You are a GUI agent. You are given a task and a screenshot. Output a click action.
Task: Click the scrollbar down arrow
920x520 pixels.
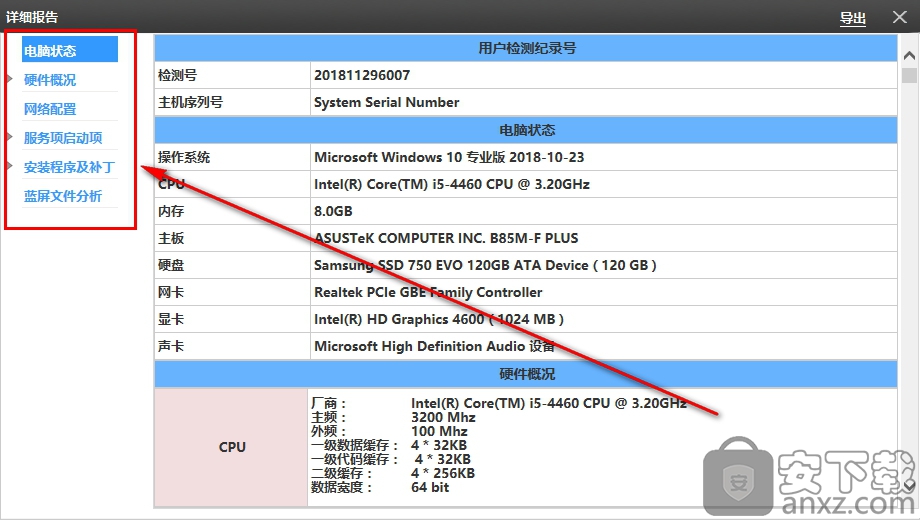pyautogui.click(x=909, y=487)
